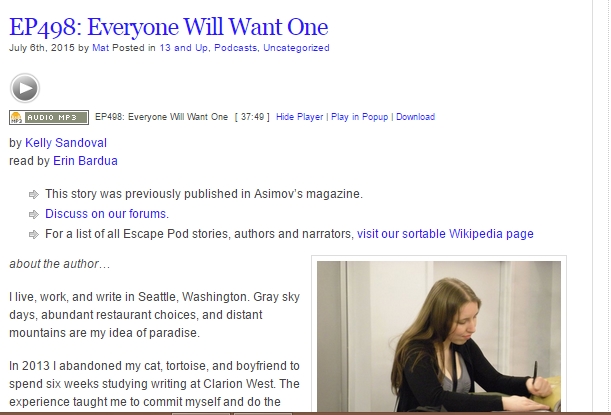The width and height of the screenshot is (611, 415).
Task: Download the episode MP3
Action: (415, 117)
